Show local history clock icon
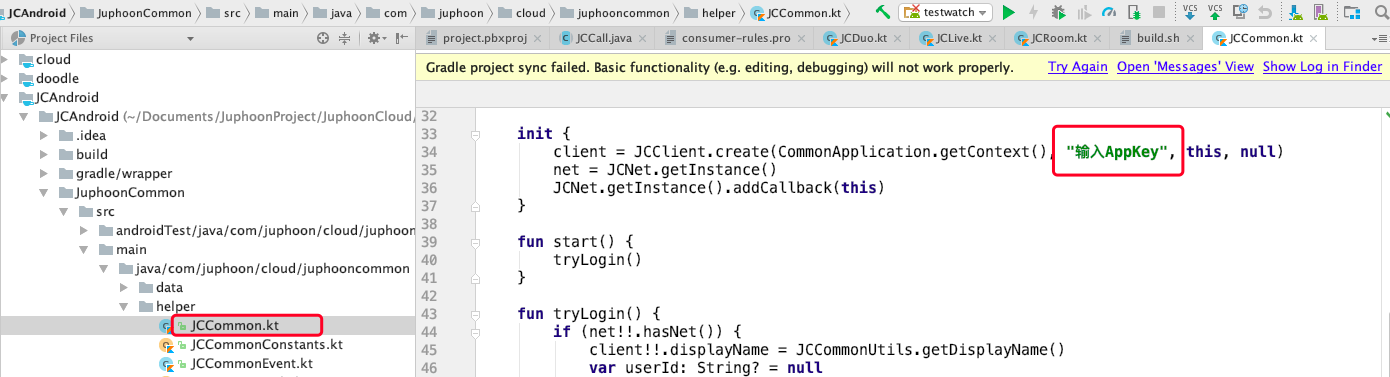 coord(1240,12)
